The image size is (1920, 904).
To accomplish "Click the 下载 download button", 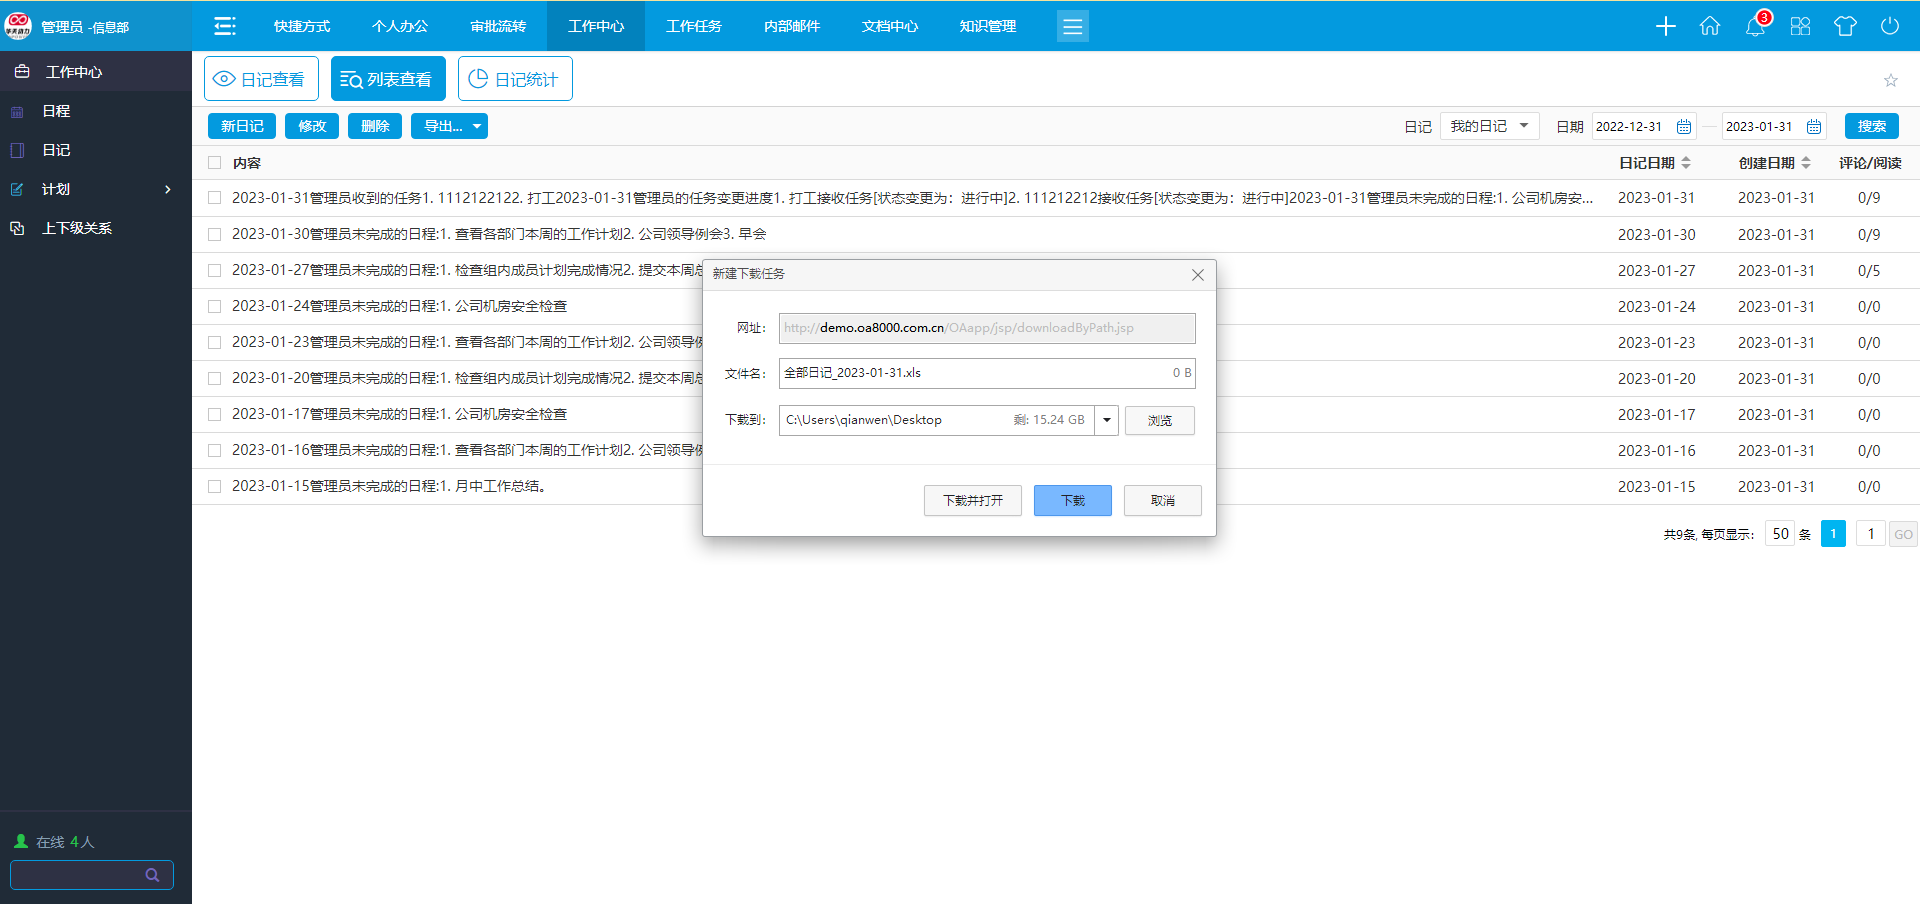I will [1072, 500].
